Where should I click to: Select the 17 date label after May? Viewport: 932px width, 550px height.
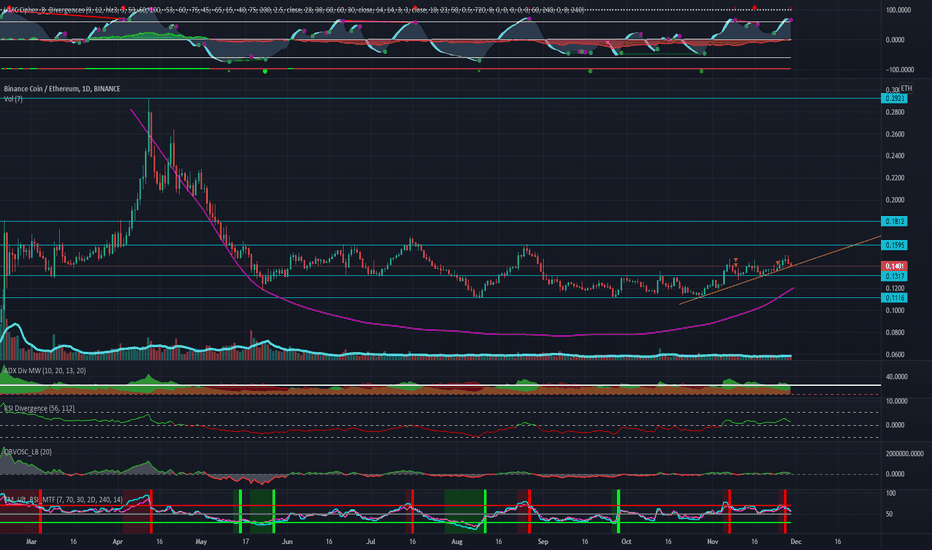point(245,542)
